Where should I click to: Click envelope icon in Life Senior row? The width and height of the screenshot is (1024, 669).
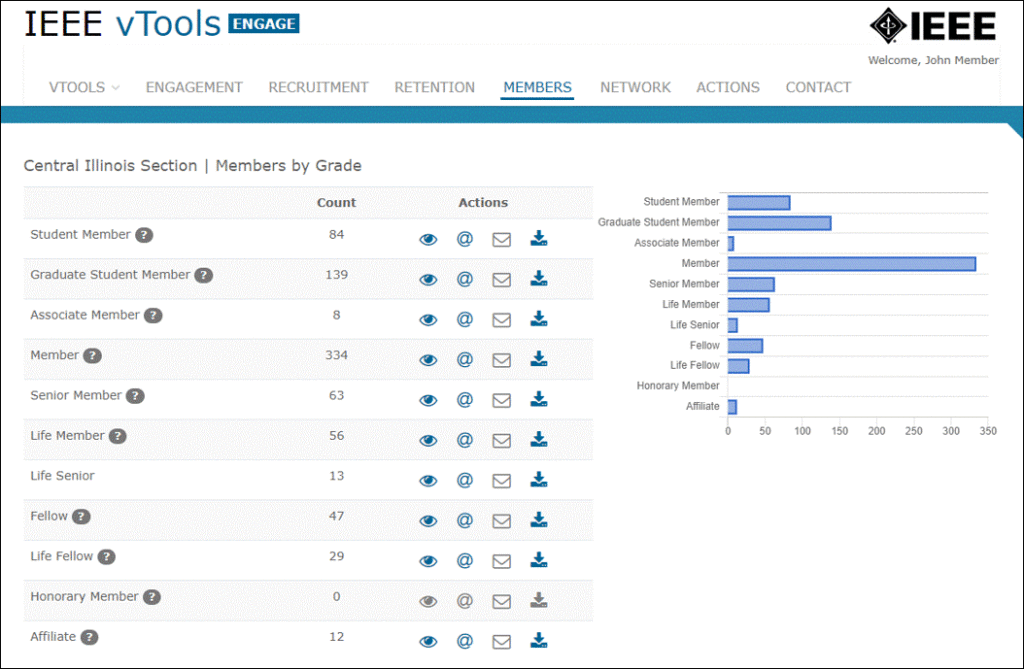pyautogui.click(x=501, y=479)
